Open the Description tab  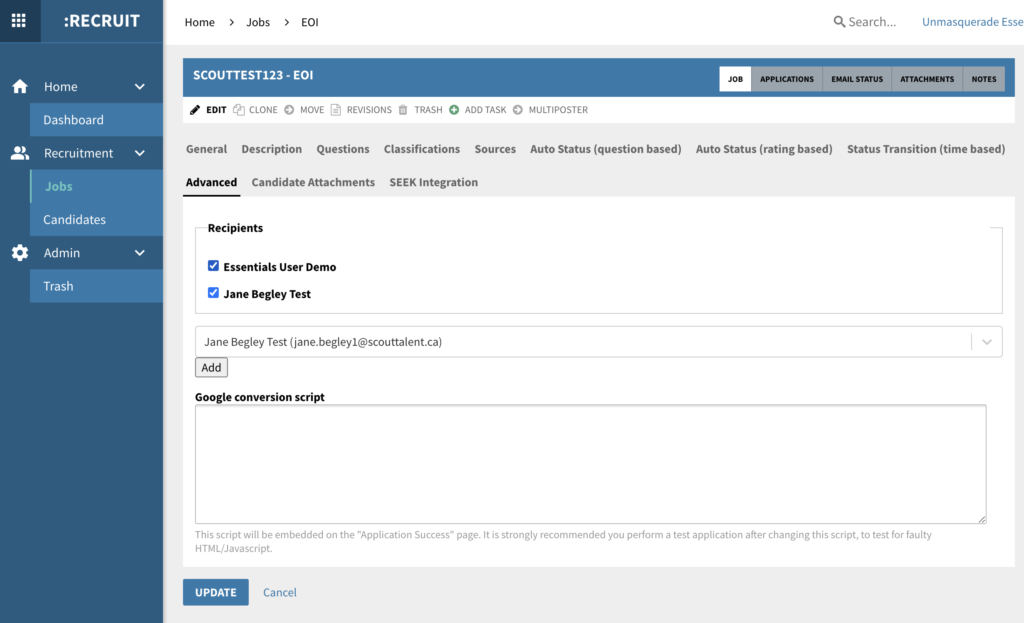tap(272, 149)
